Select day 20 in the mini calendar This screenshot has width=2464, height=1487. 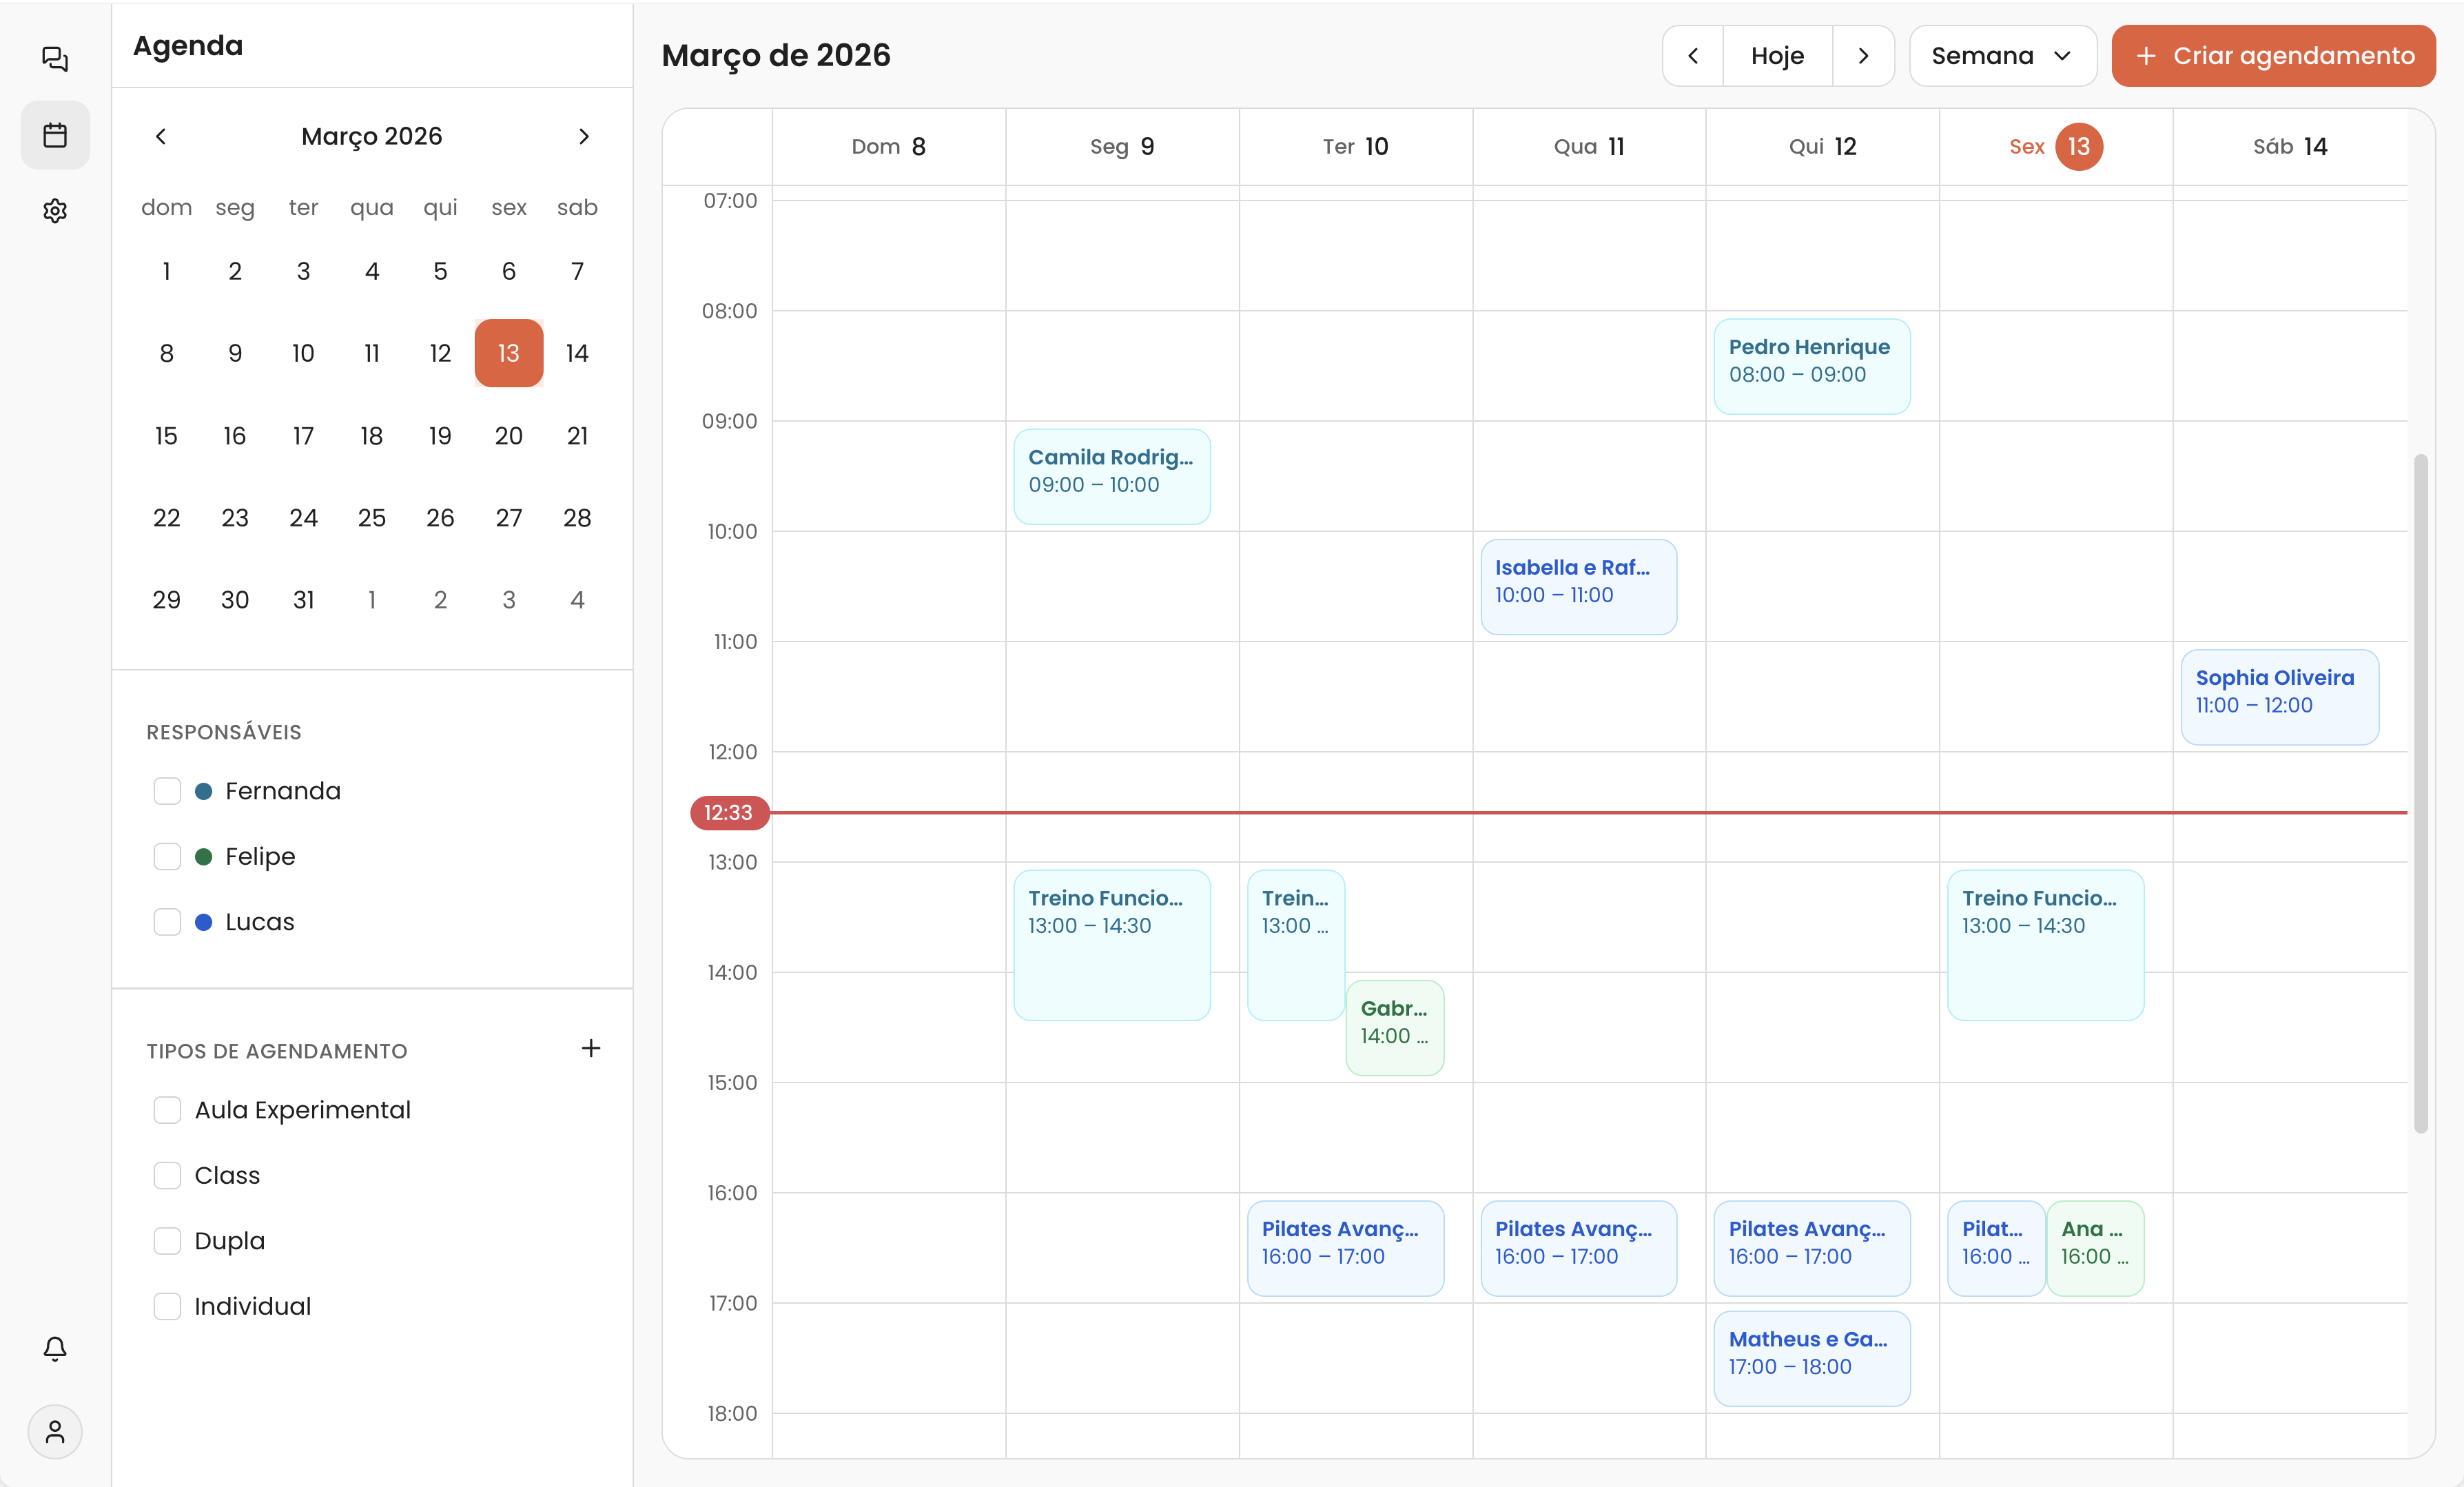pyautogui.click(x=508, y=436)
